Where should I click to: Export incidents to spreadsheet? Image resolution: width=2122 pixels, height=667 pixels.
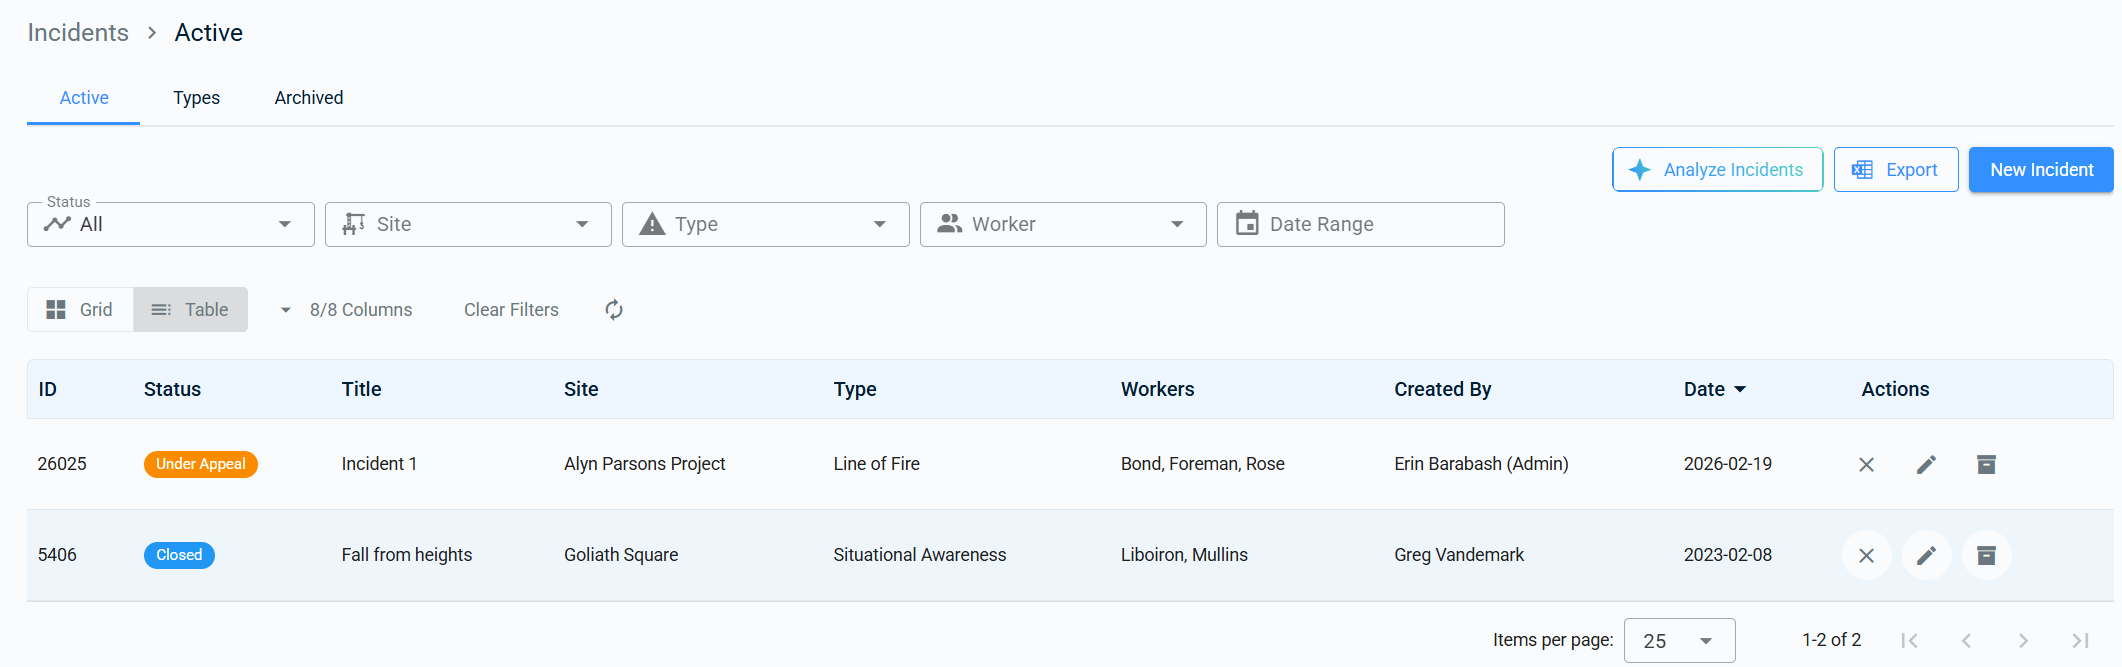(x=1896, y=170)
